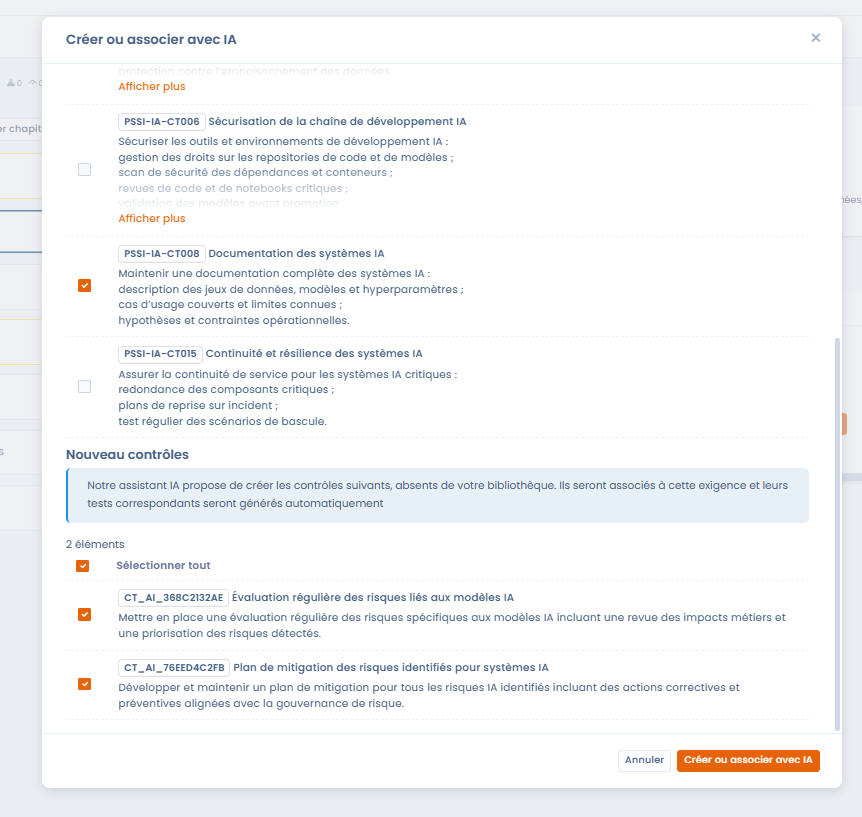Screen dimensions: 862x817
Task: Select the PSSI-IA-CT008 code badge
Action: tap(161, 254)
